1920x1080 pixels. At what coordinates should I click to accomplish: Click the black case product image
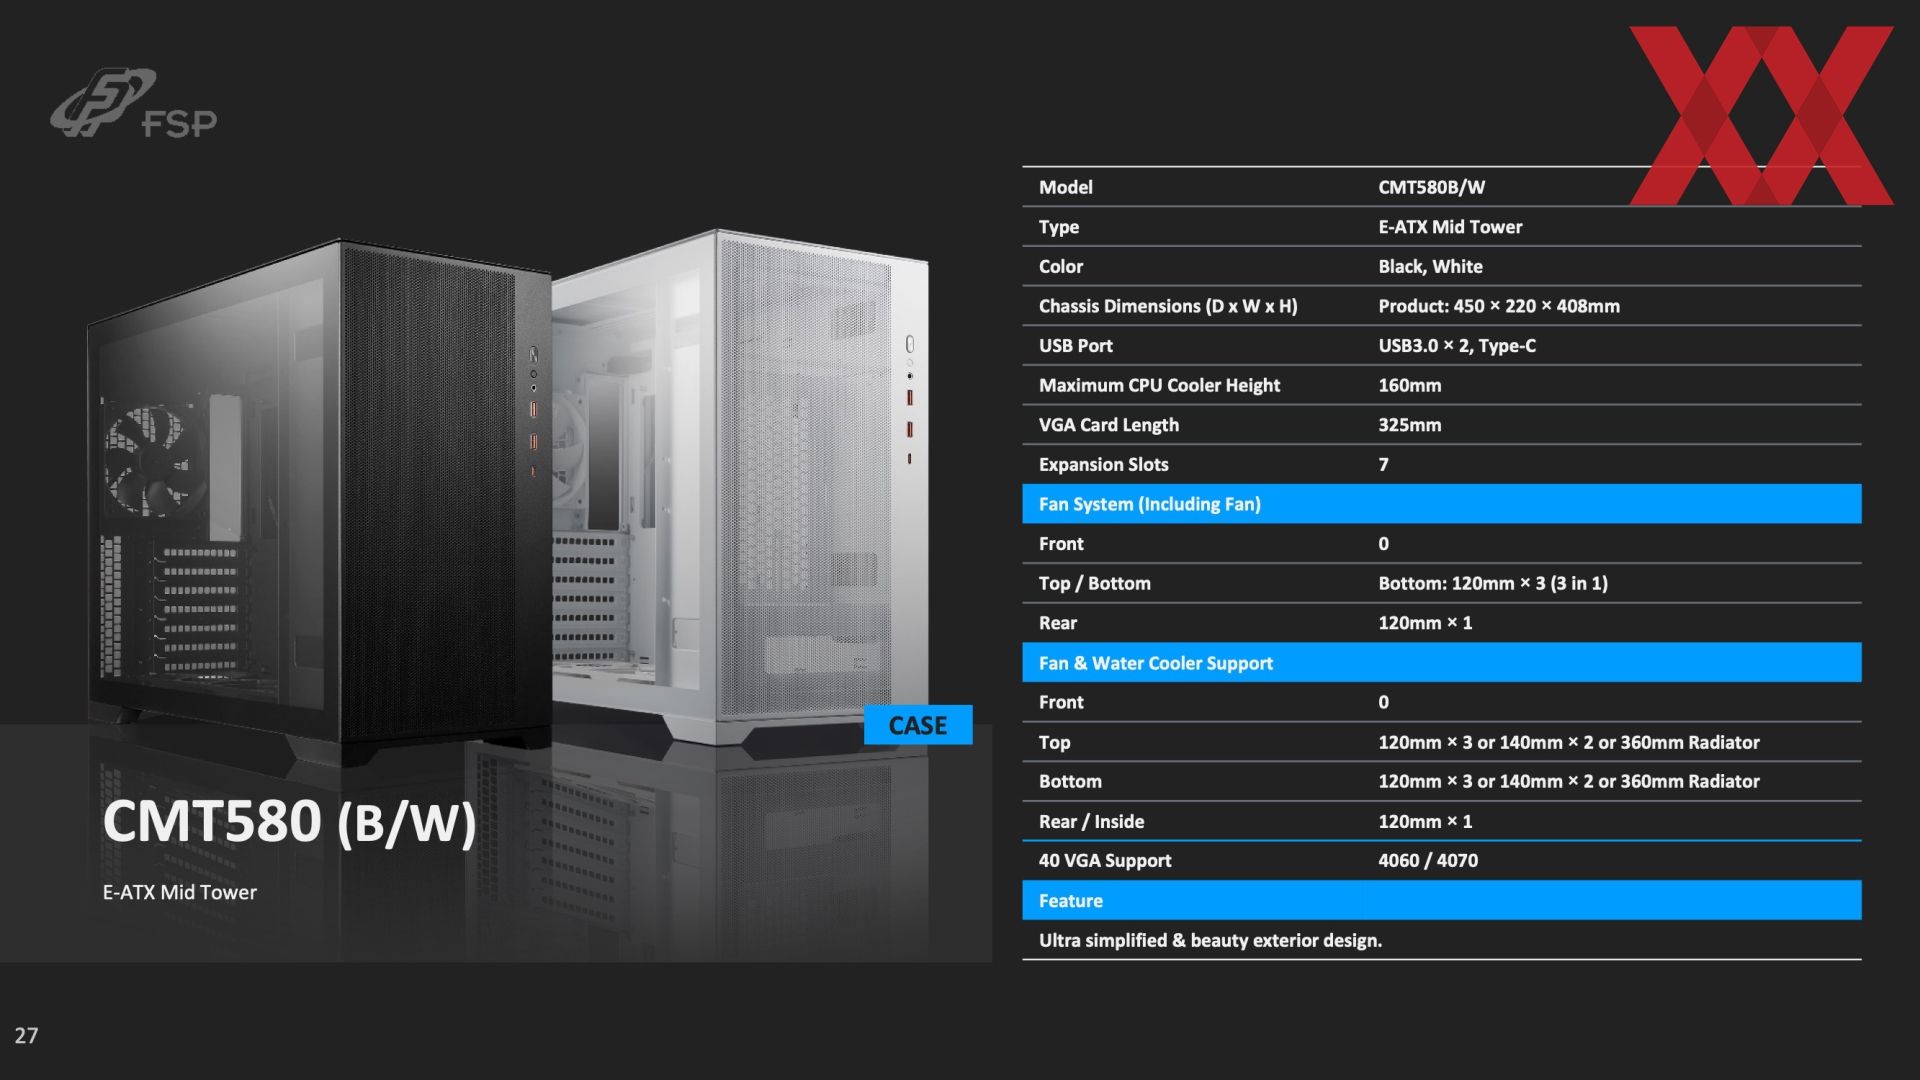click(318, 502)
